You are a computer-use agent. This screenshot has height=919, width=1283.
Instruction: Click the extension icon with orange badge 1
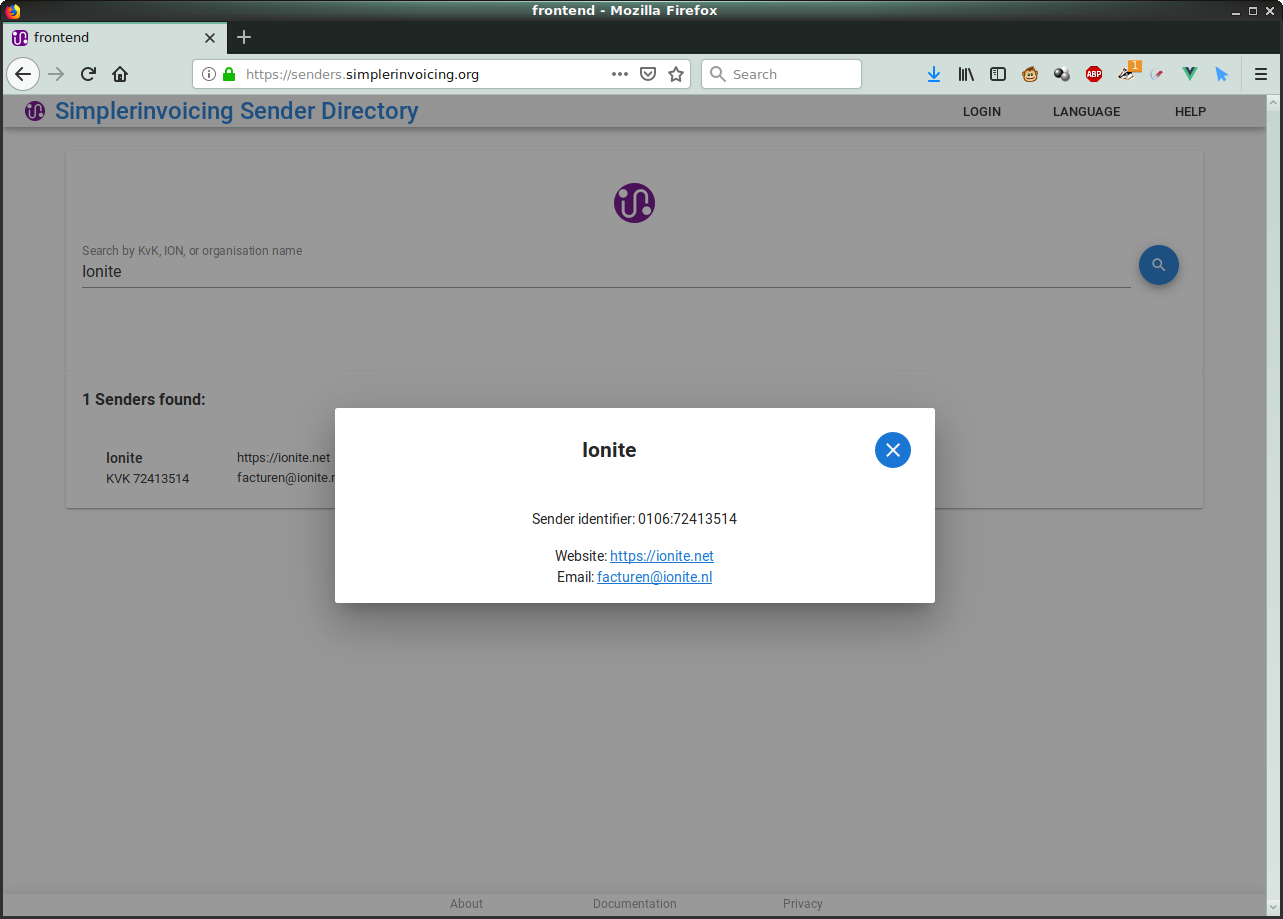pyautogui.click(x=1128, y=72)
